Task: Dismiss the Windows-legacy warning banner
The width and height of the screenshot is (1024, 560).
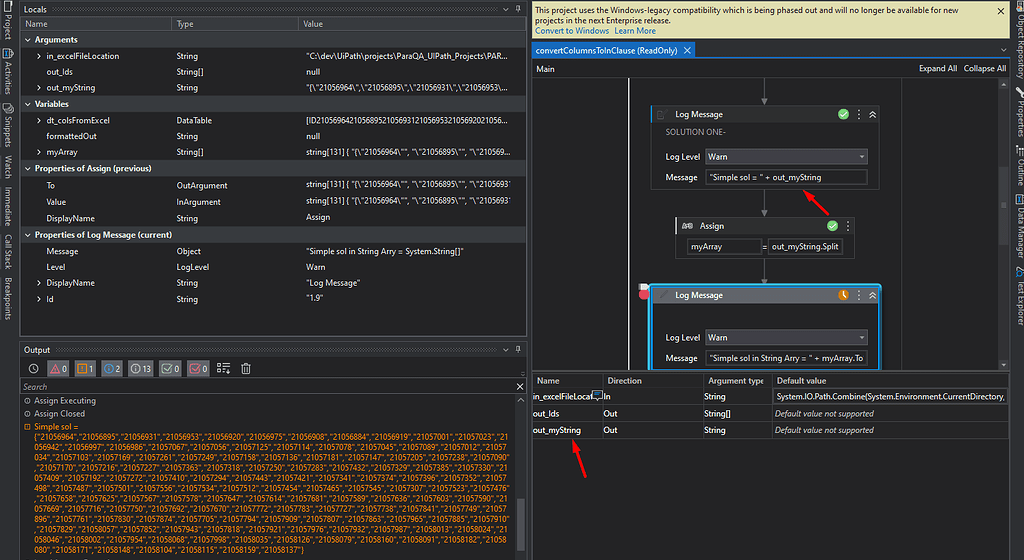Action: click(x=1000, y=11)
